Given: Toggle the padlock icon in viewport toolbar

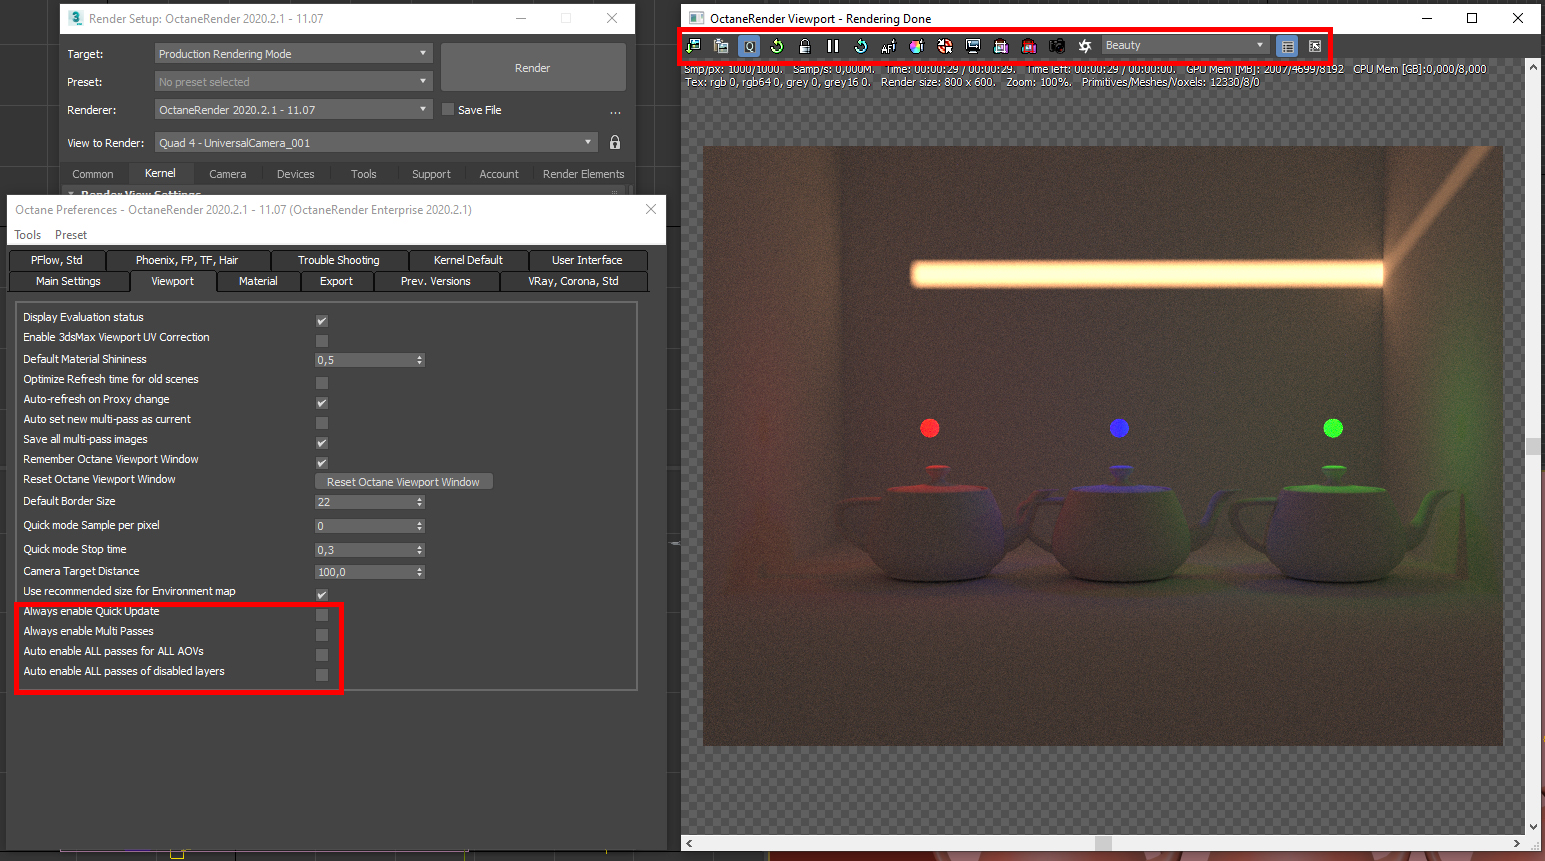Looking at the screenshot, I should click(x=805, y=46).
